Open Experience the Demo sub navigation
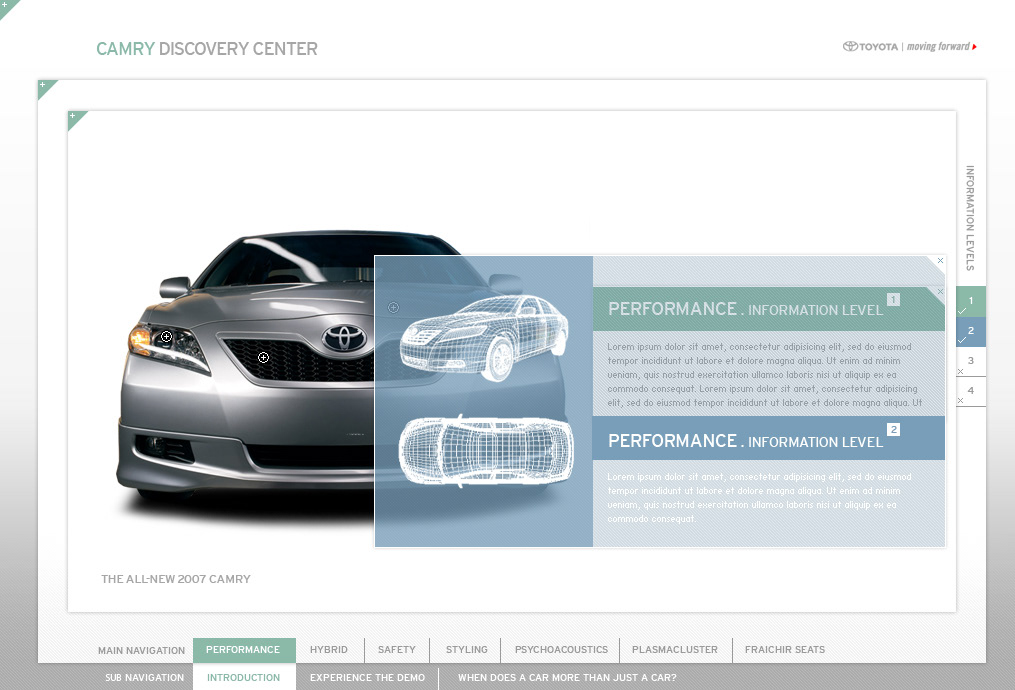 [x=368, y=677]
